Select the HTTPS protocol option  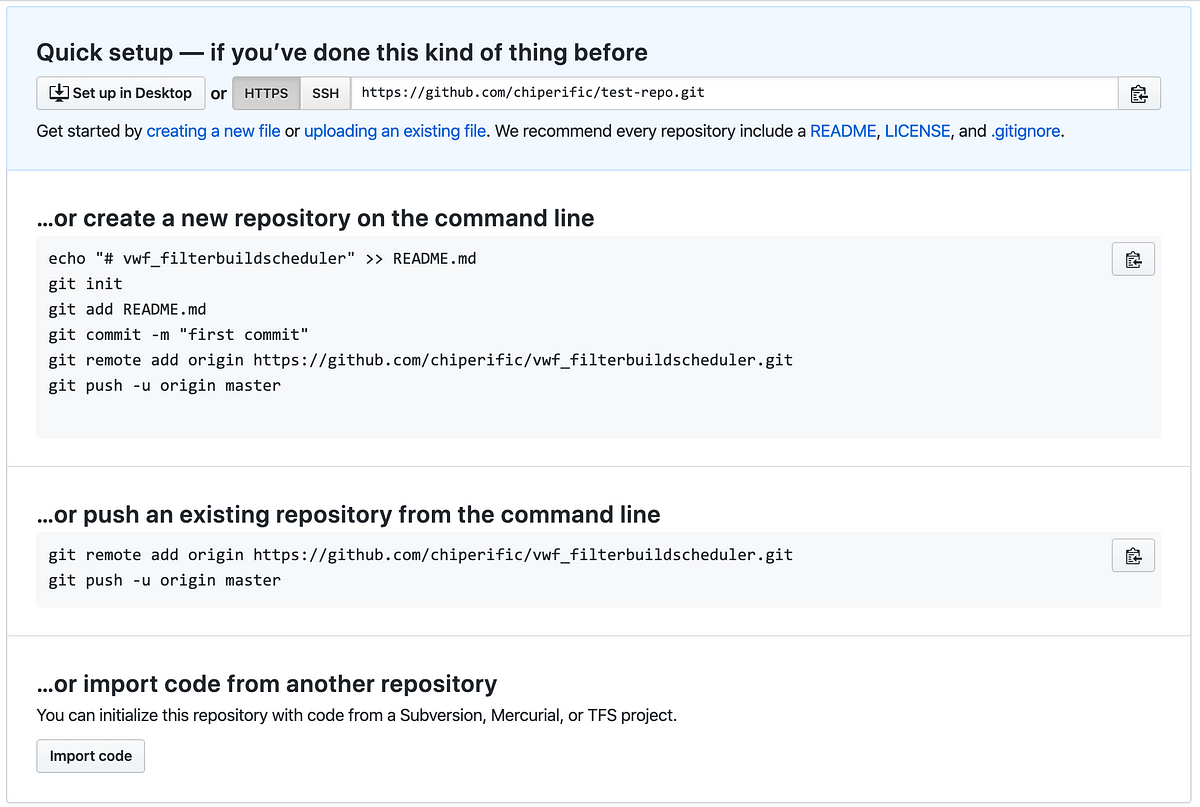[266, 93]
